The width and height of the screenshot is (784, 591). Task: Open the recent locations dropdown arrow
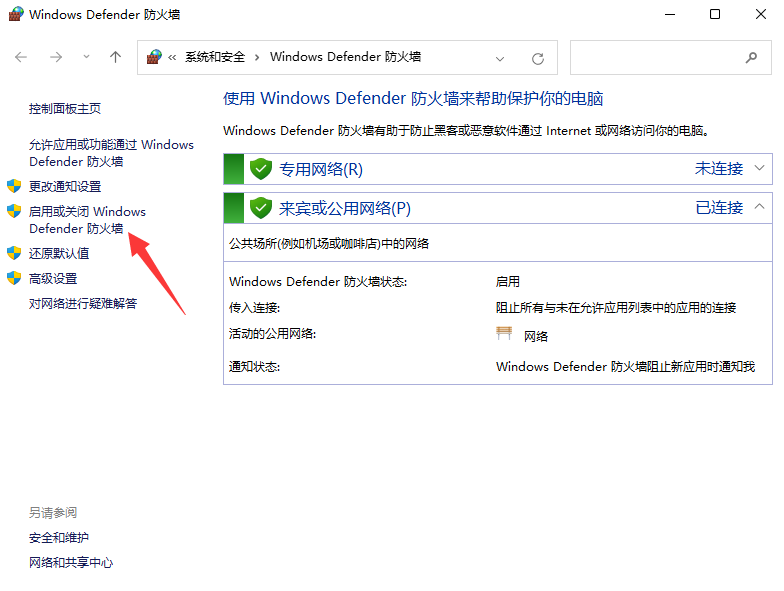86,57
